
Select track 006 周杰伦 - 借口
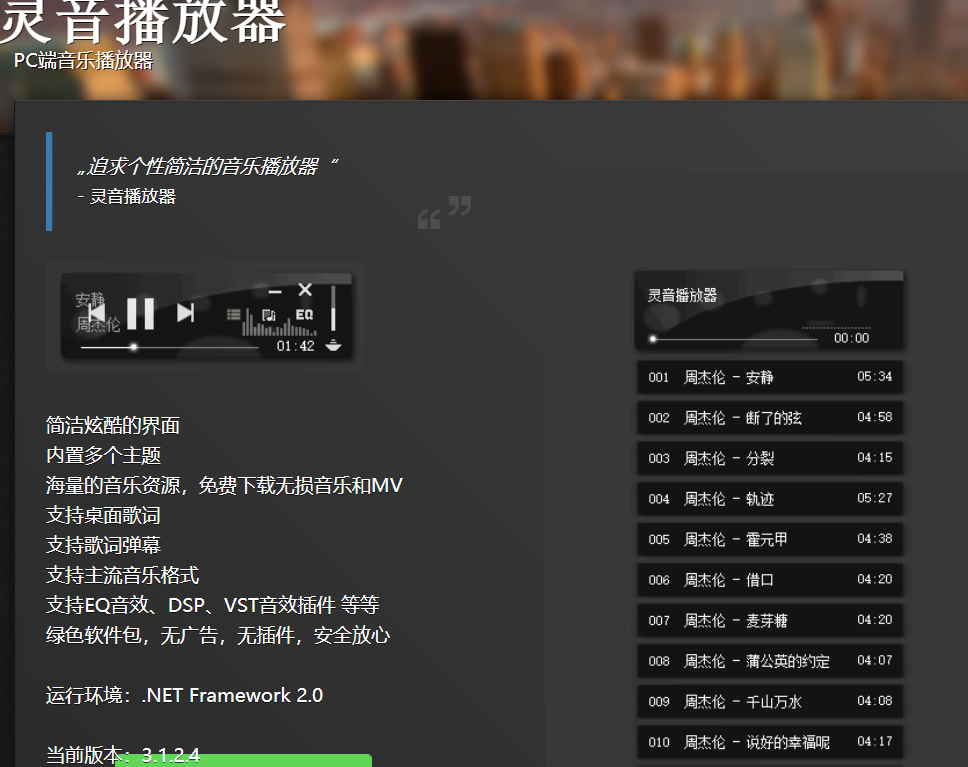pyautogui.click(x=770, y=580)
